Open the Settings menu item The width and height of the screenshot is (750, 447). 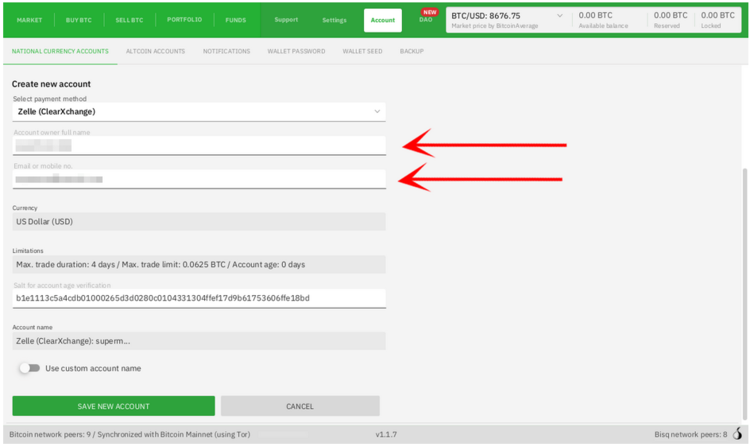334,20
